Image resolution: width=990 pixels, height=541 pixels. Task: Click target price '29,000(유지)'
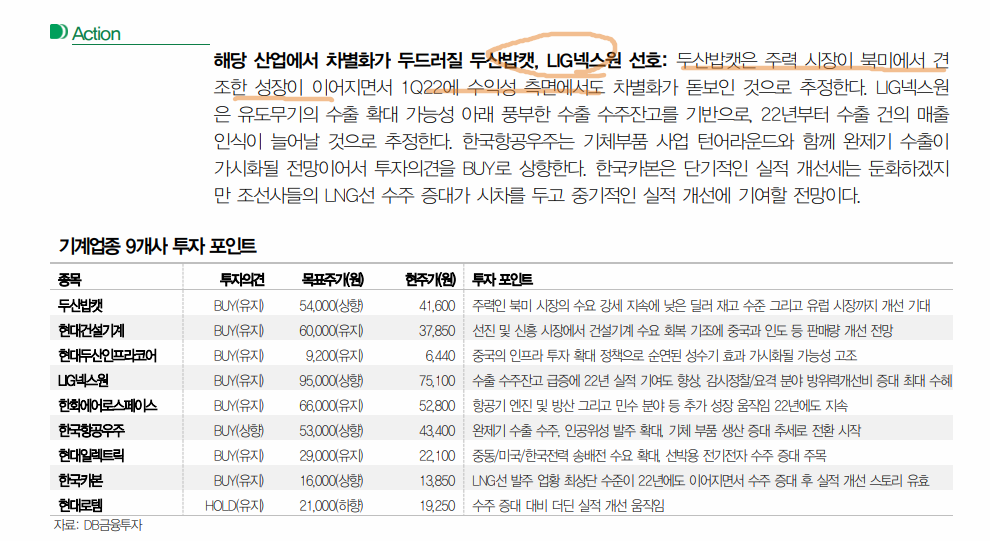pos(331,455)
